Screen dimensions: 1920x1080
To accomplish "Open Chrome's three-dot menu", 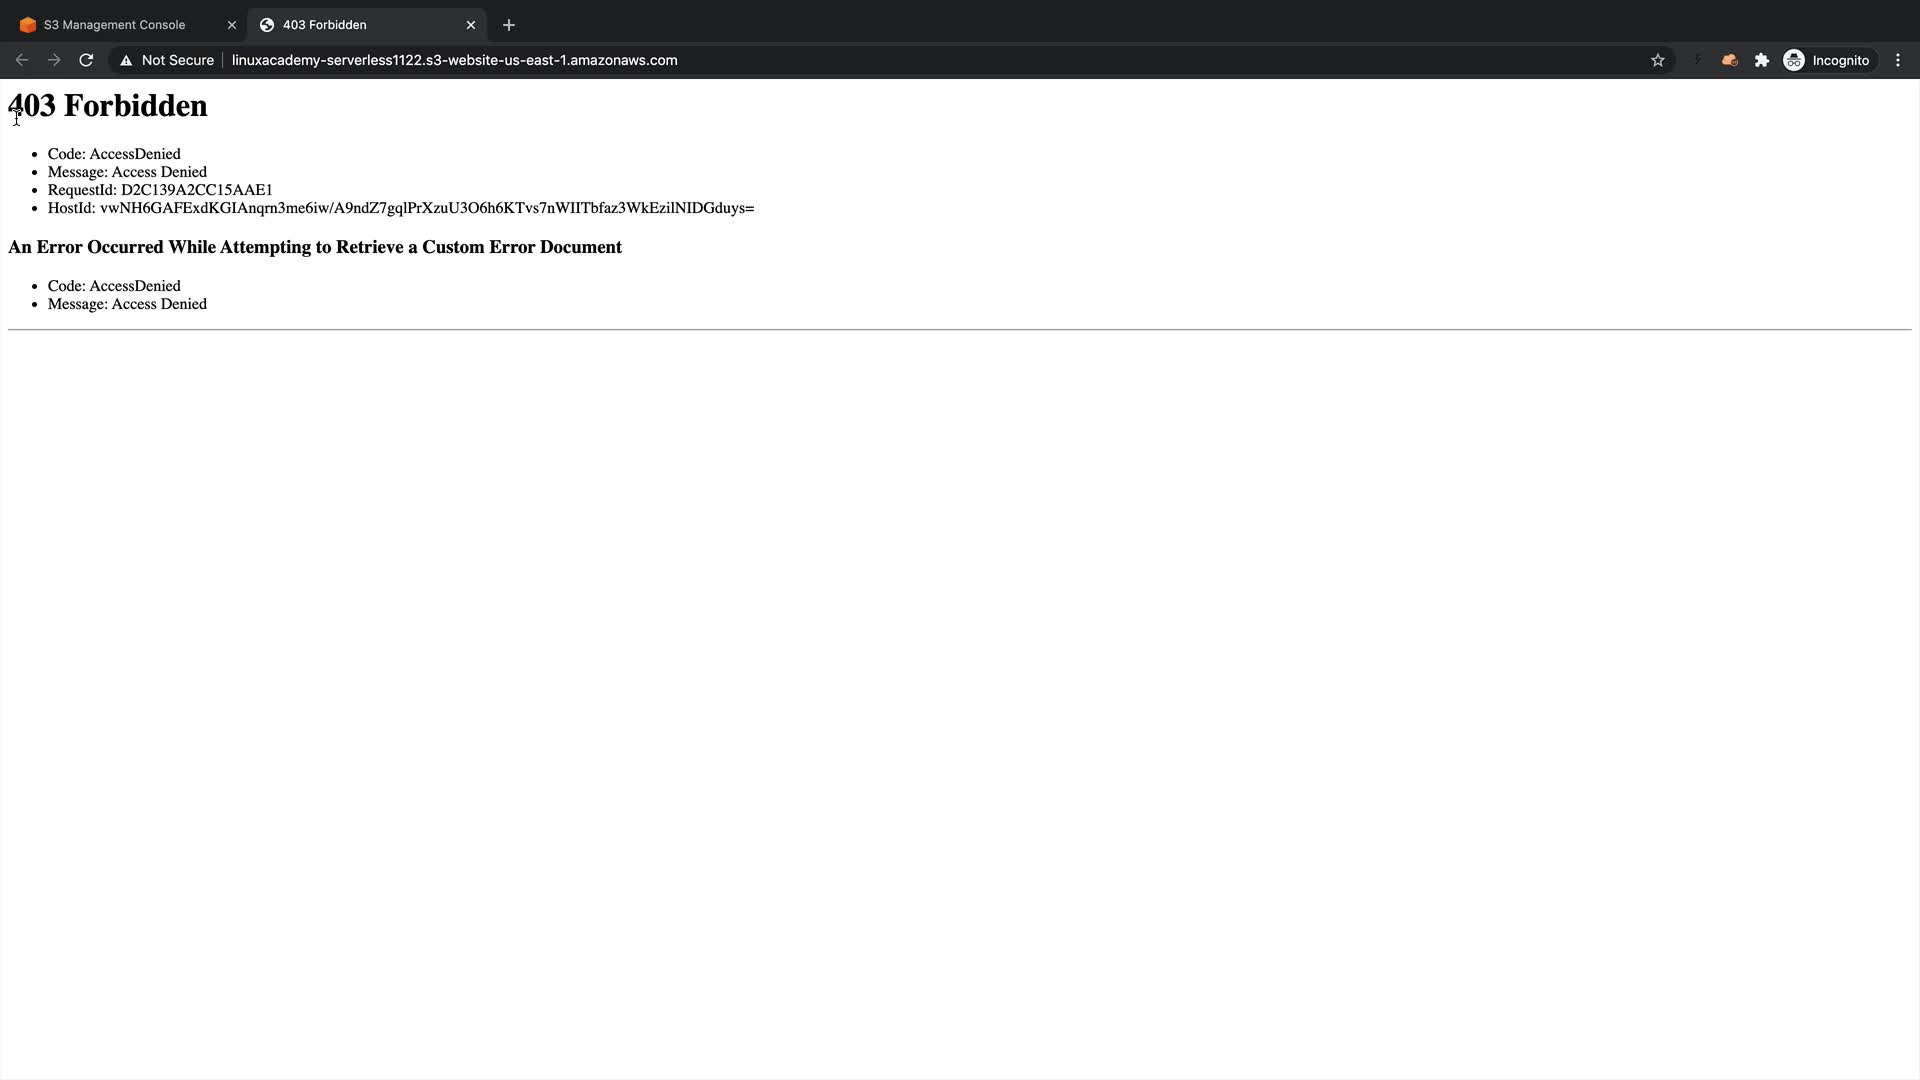I will point(1897,60).
